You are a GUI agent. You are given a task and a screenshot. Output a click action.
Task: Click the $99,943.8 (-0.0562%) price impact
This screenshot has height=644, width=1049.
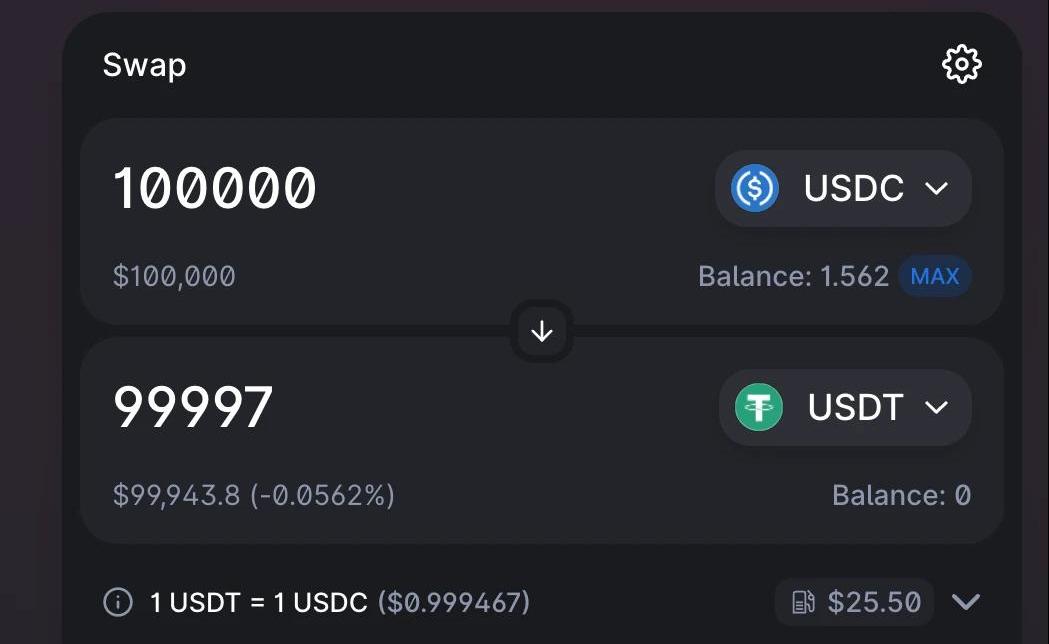coord(254,495)
